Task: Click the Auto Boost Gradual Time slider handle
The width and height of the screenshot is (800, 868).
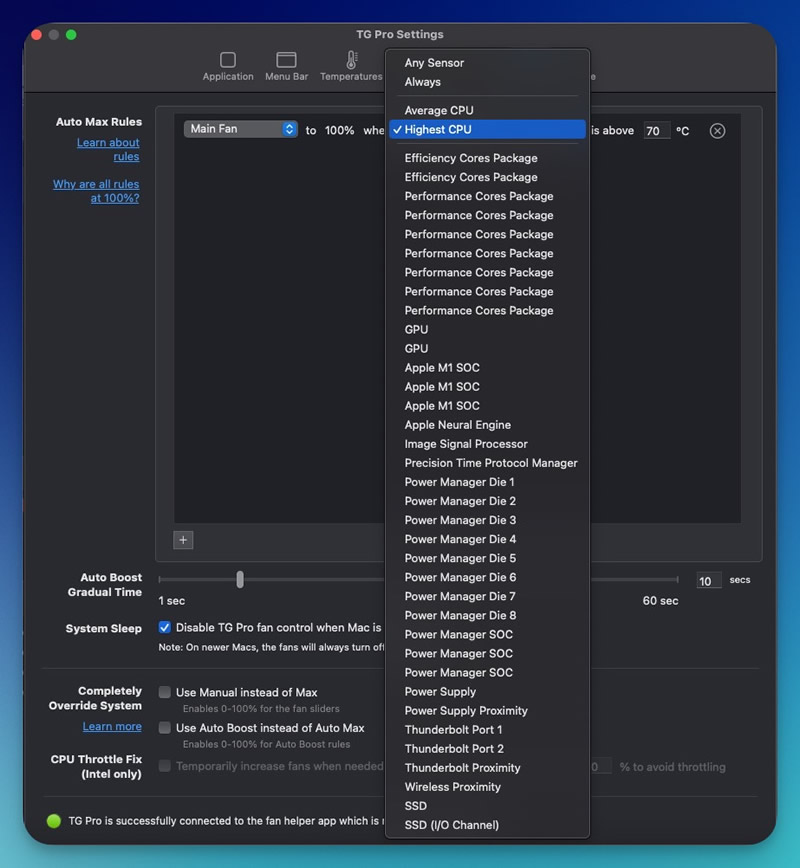Action: click(x=240, y=580)
